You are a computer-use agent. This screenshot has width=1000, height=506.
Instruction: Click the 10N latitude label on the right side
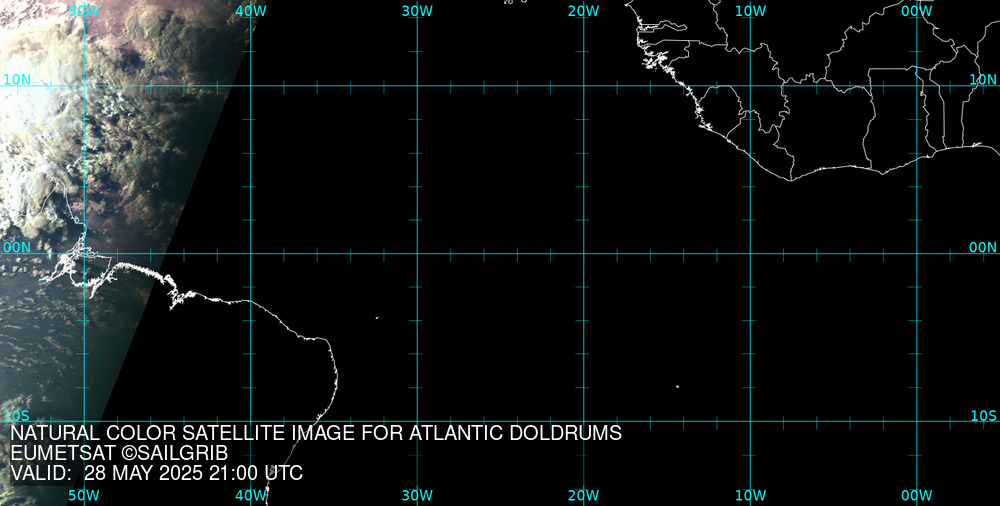983,79
